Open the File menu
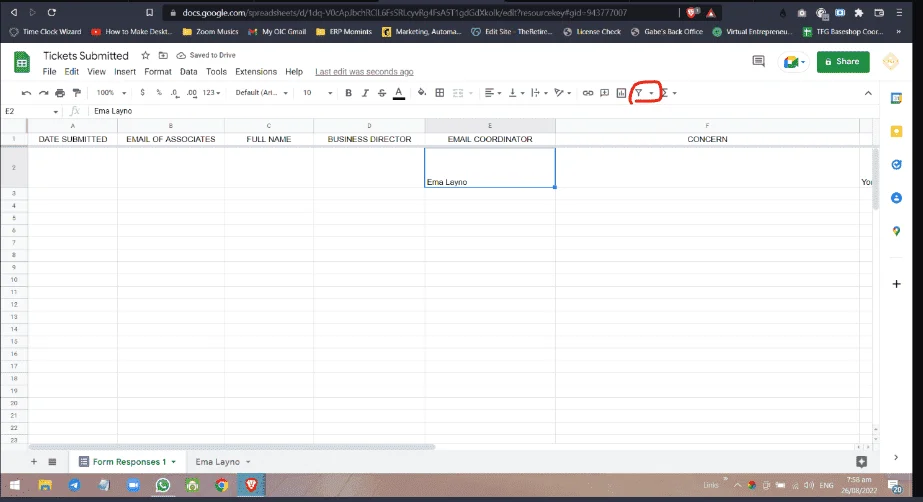Image resolution: width=923 pixels, height=502 pixels. pyautogui.click(x=49, y=72)
